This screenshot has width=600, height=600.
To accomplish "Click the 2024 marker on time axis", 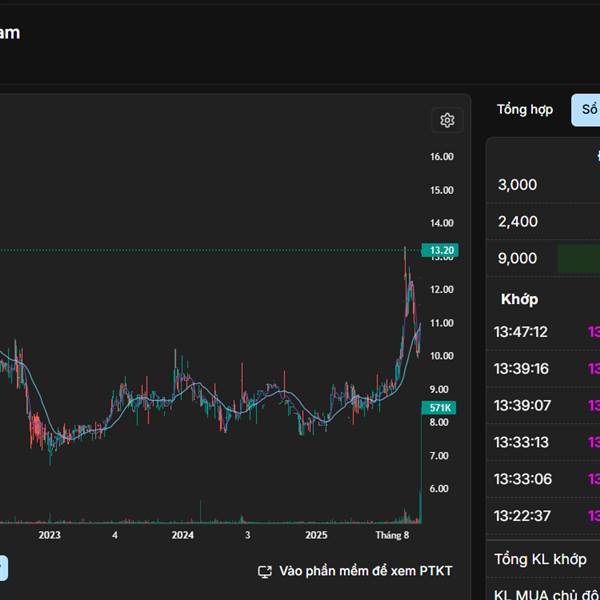I will (x=183, y=535).
